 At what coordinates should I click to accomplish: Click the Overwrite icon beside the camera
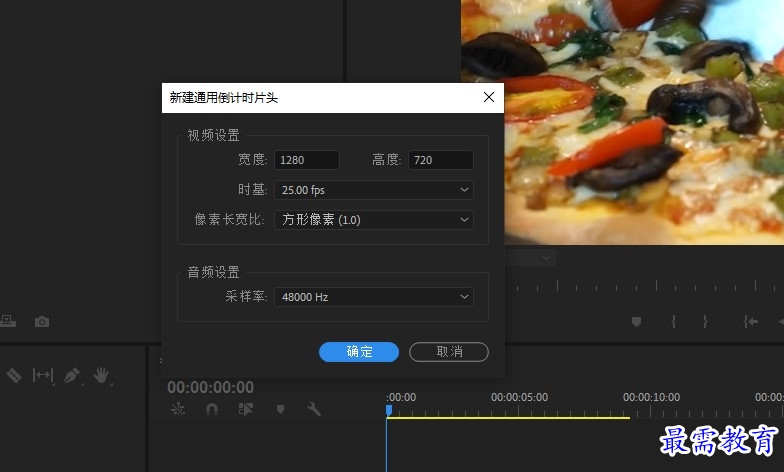tap(8, 322)
